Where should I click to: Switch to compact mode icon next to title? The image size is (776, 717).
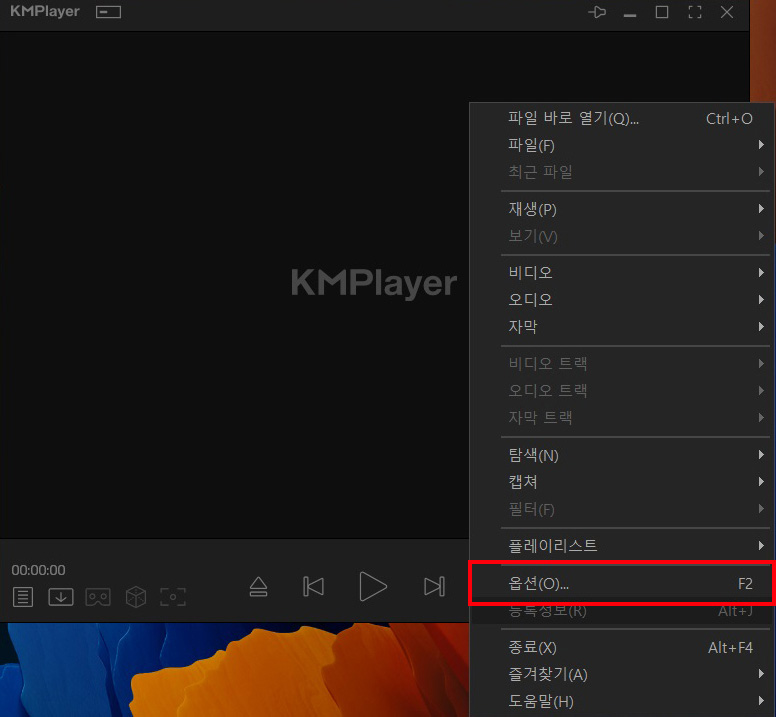click(108, 12)
